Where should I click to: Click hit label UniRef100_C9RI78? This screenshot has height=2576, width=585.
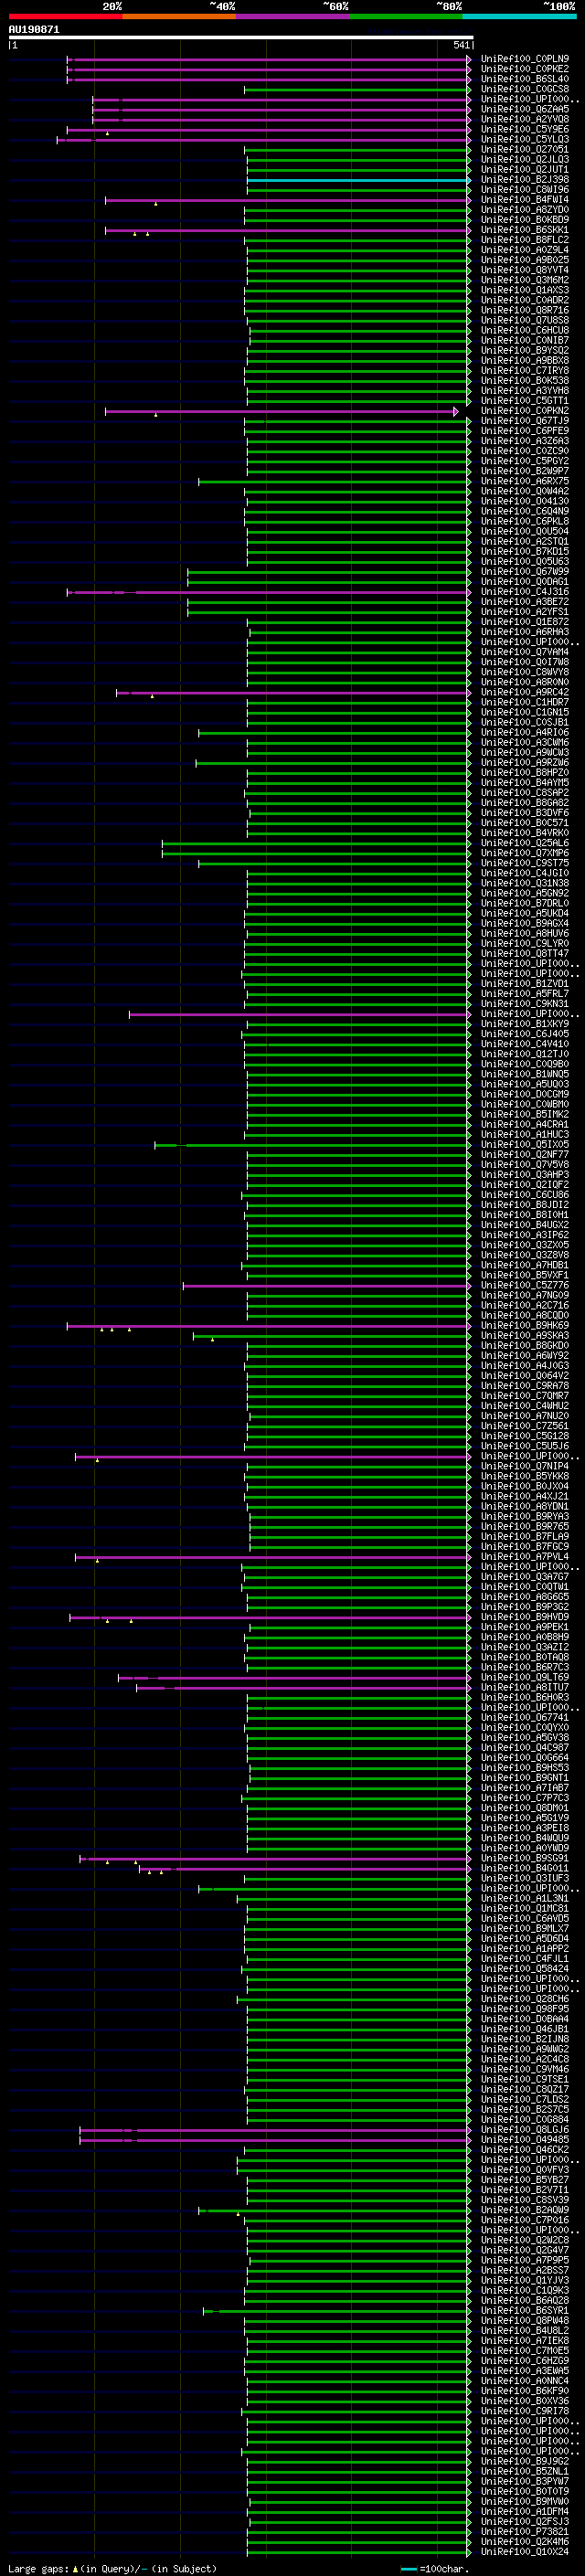pyautogui.click(x=524, y=2411)
